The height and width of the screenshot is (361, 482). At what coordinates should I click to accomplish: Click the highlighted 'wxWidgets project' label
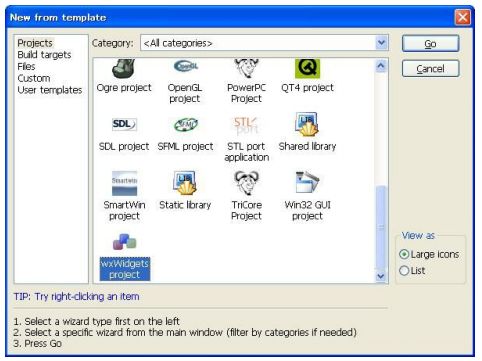point(125,269)
